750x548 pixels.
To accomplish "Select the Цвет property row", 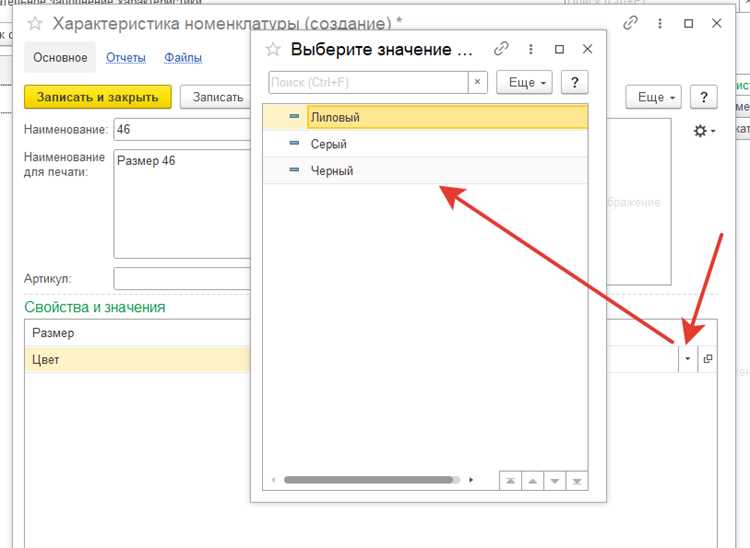I will click(x=137, y=359).
